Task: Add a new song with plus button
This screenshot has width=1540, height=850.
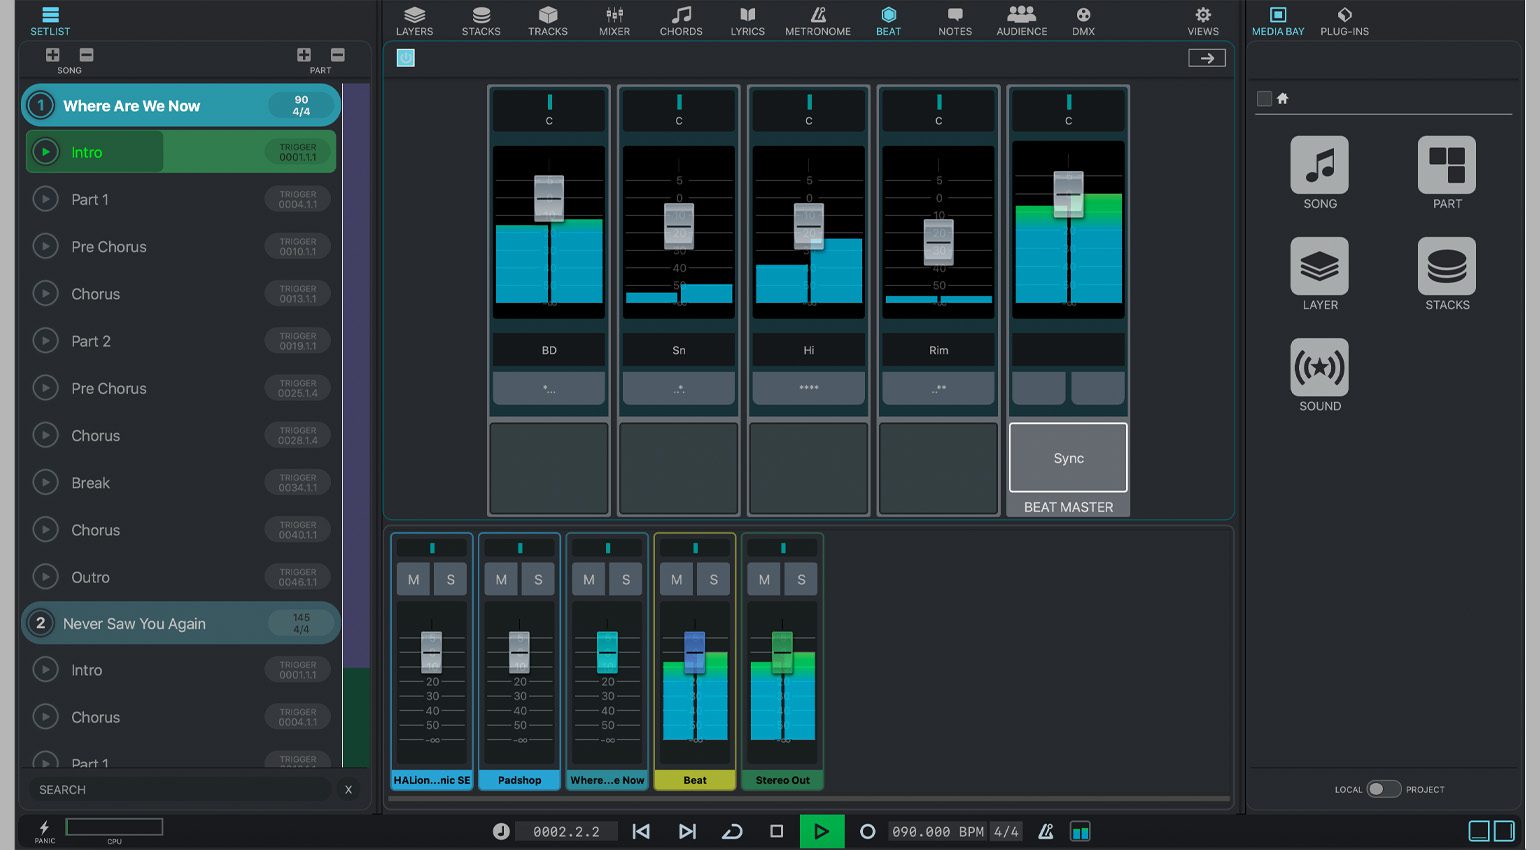Action: [x=53, y=55]
